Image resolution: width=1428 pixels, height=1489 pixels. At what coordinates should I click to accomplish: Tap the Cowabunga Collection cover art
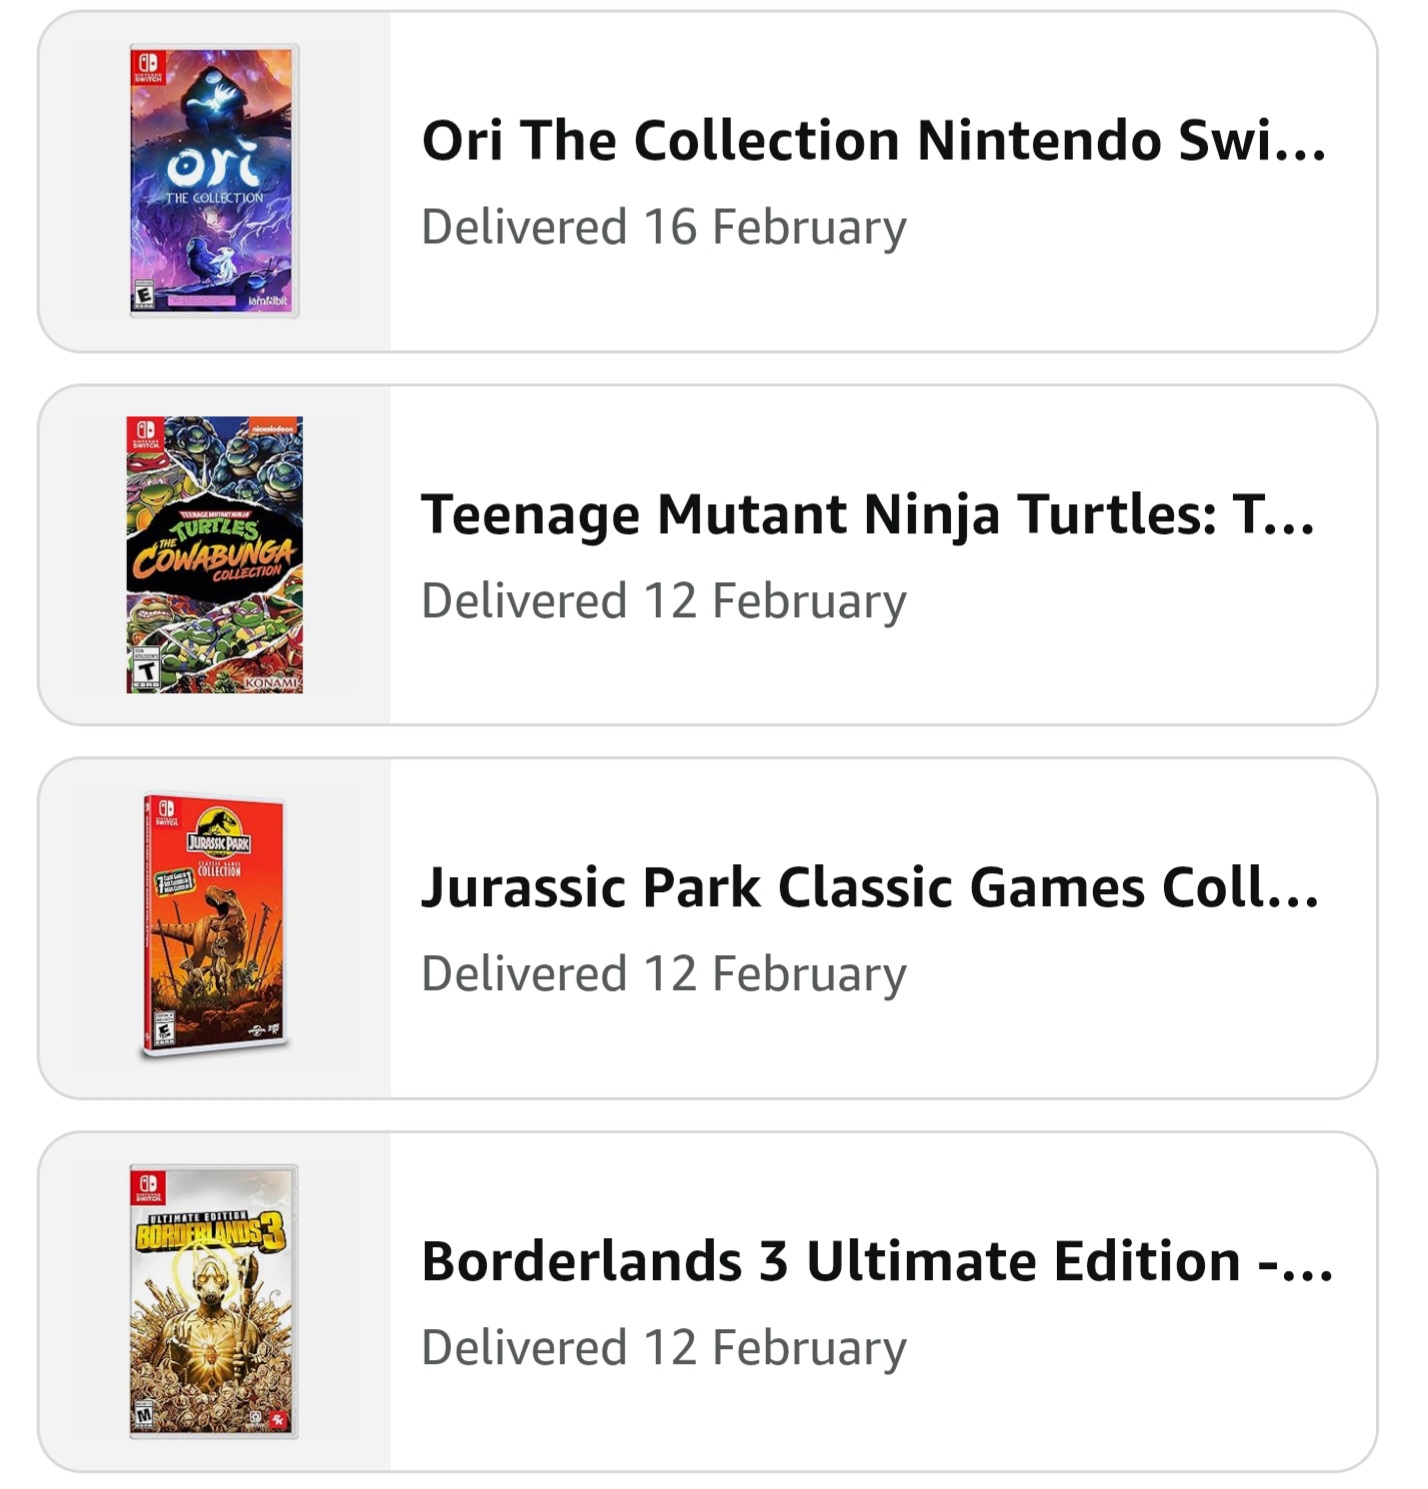[214, 554]
